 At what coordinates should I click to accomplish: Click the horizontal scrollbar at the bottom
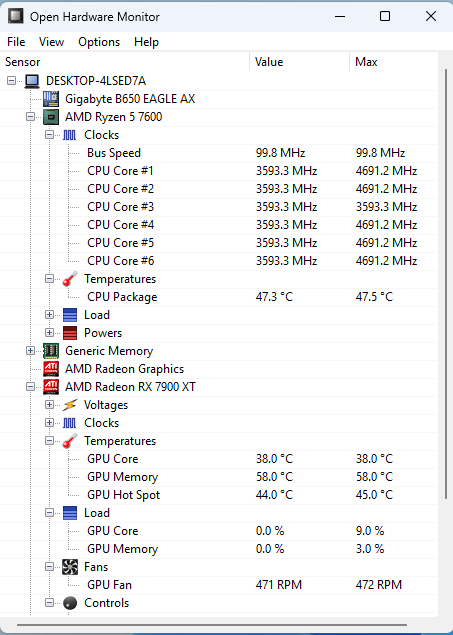212,625
